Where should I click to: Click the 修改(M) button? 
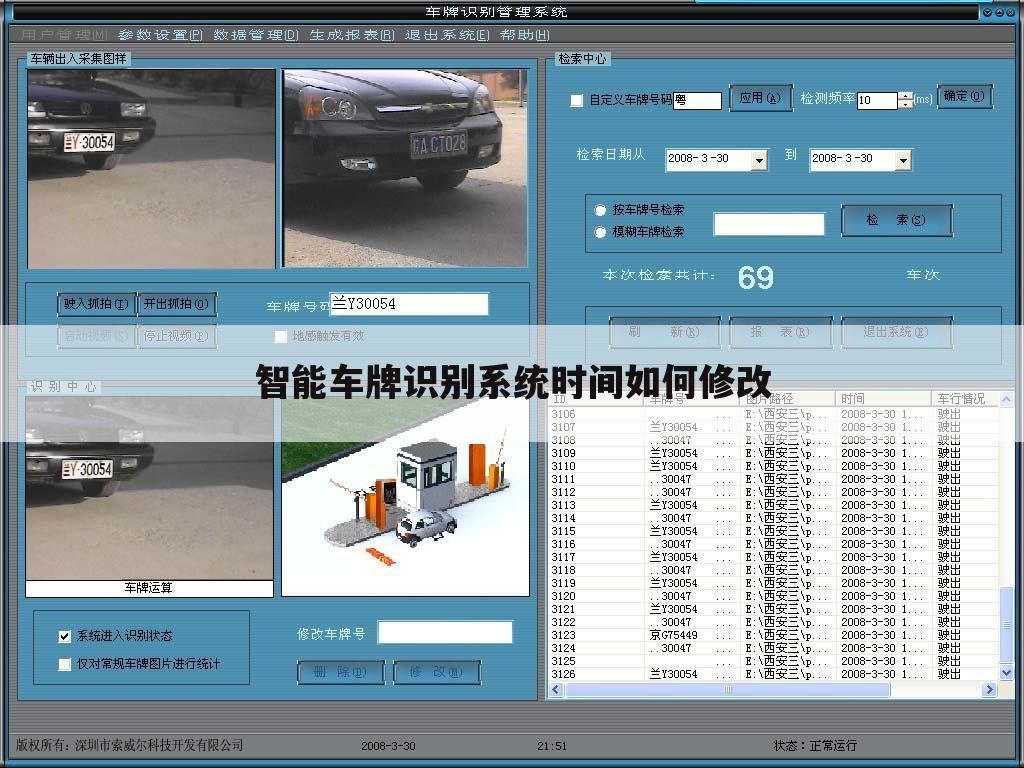437,672
